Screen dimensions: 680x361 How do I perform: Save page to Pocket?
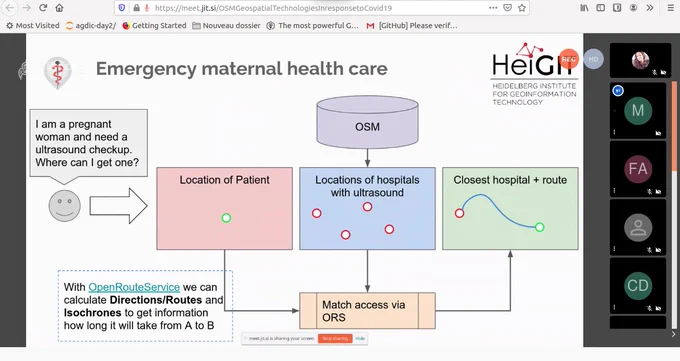tap(507, 8)
